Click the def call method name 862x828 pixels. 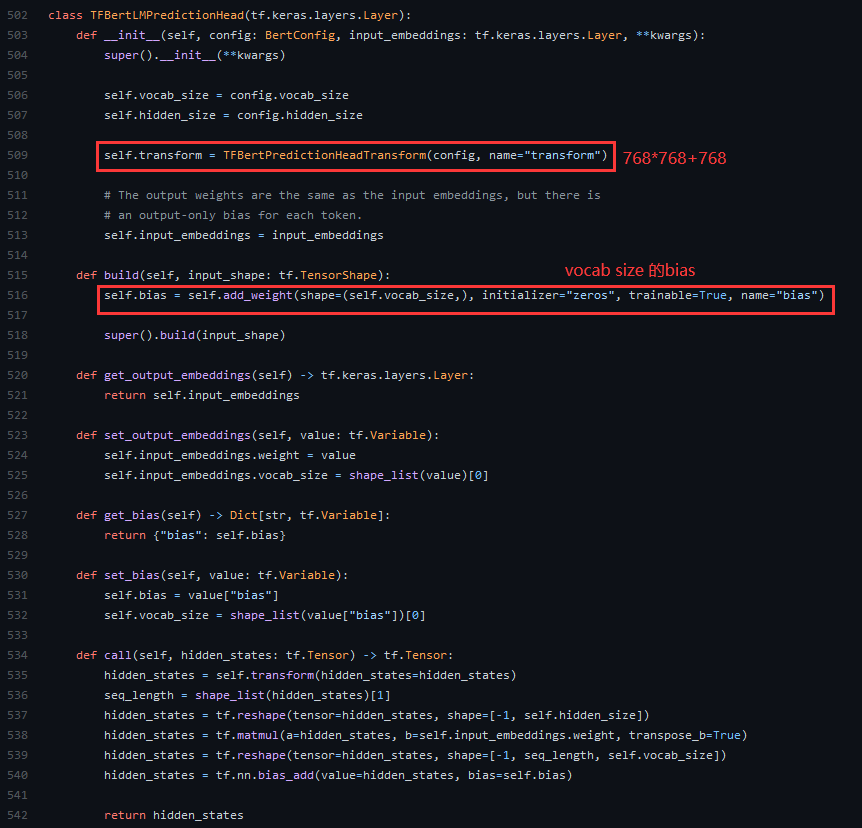[x=118, y=655]
